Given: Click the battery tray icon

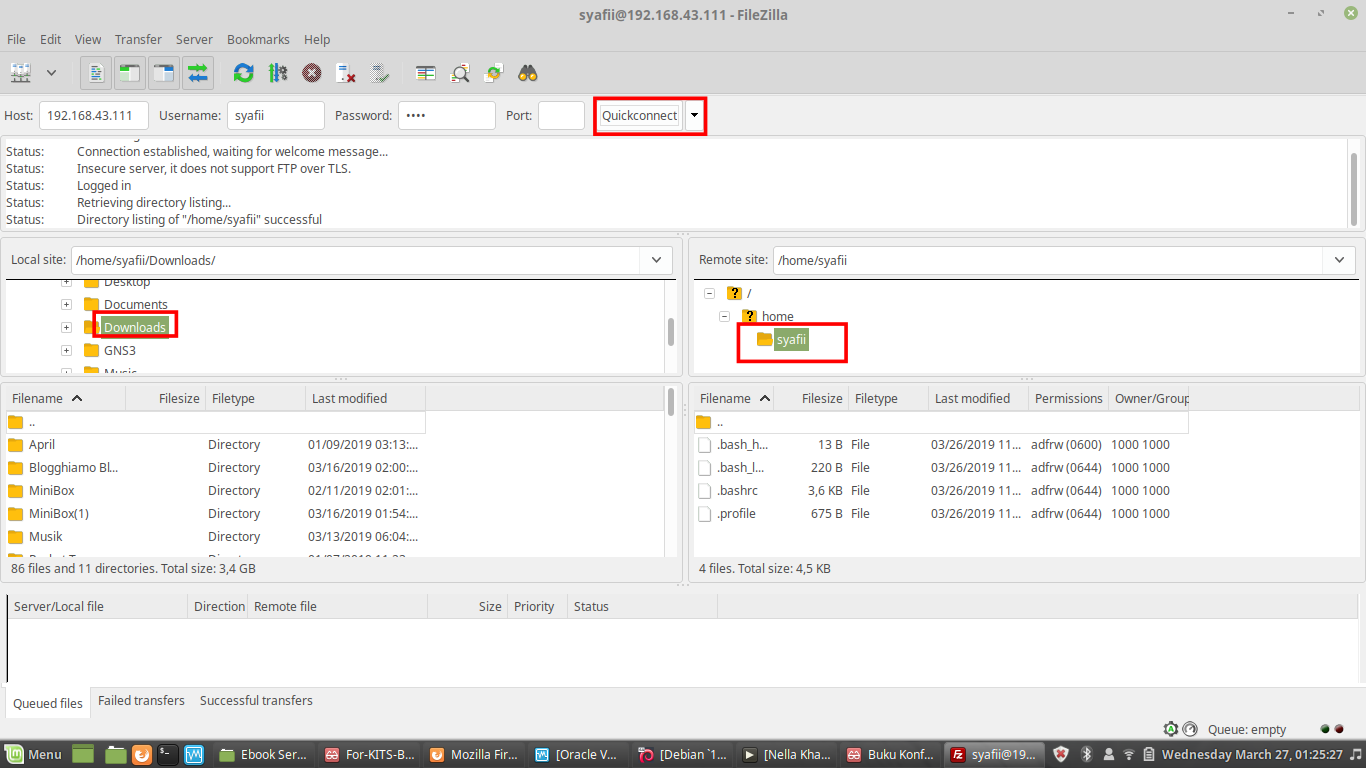Looking at the screenshot, I should [1150, 754].
